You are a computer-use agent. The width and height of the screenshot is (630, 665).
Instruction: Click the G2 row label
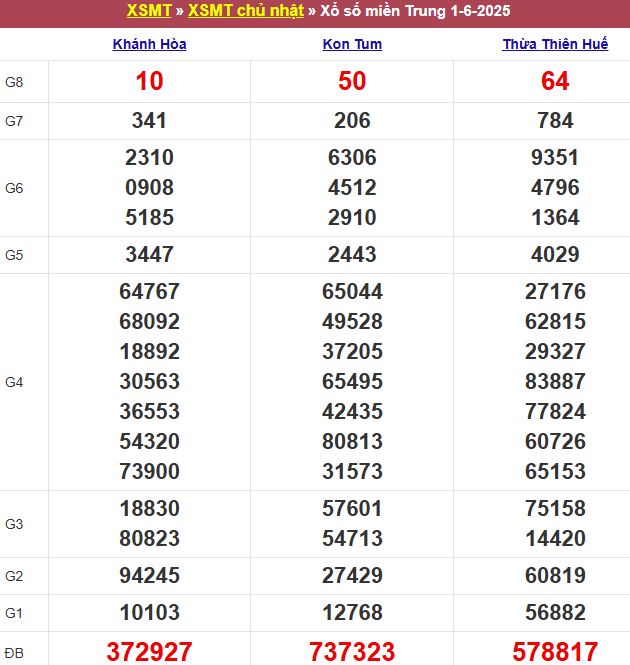pyautogui.click(x=14, y=576)
